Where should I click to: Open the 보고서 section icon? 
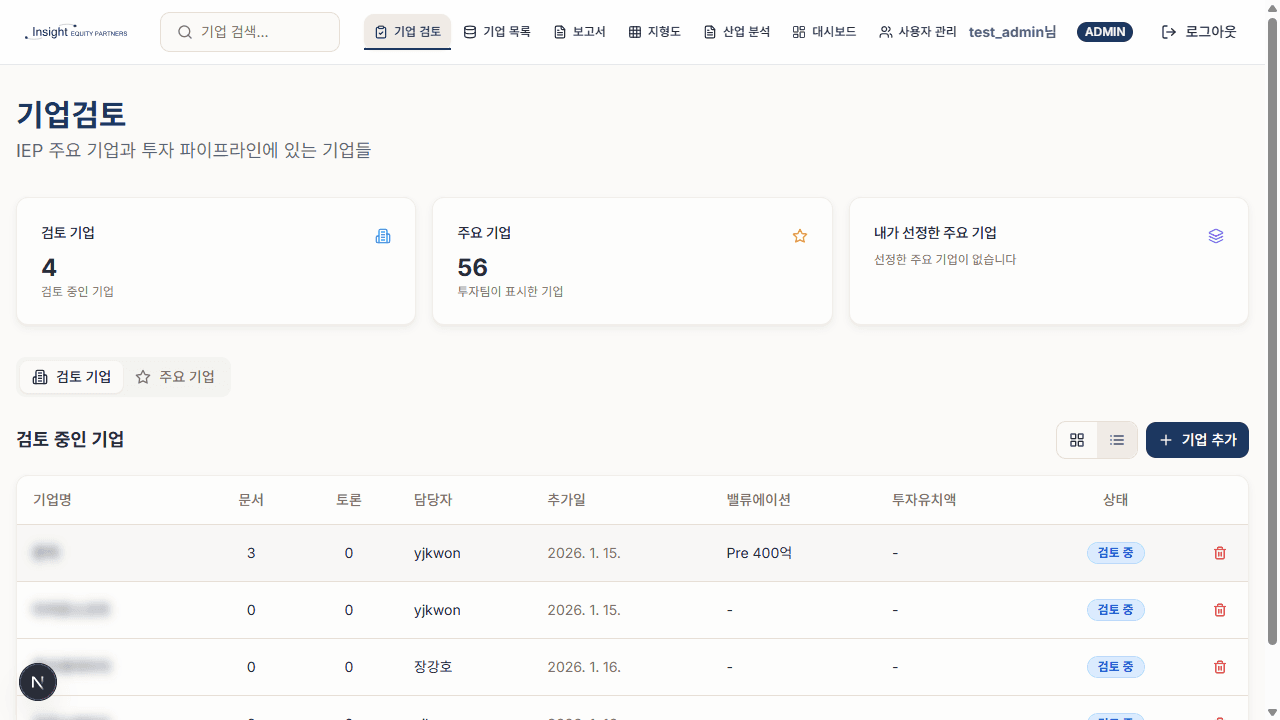coord(559,31)
